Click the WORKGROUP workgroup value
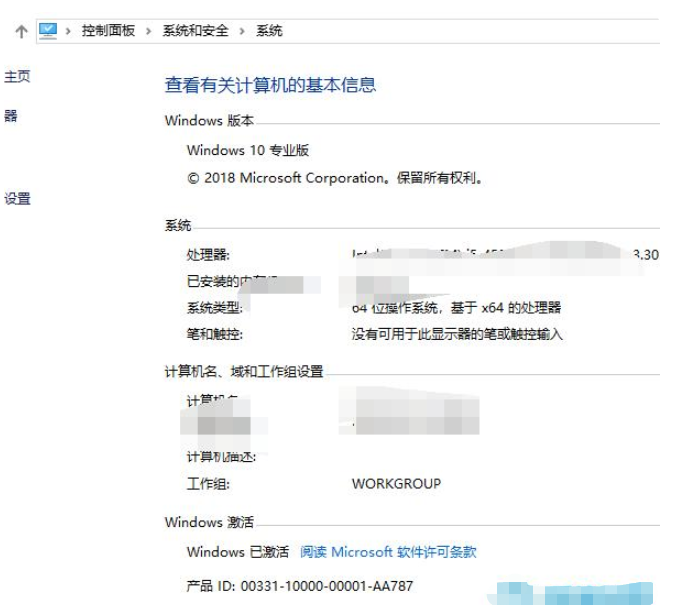This screenshot has height=605, width=696. (396, 483)
